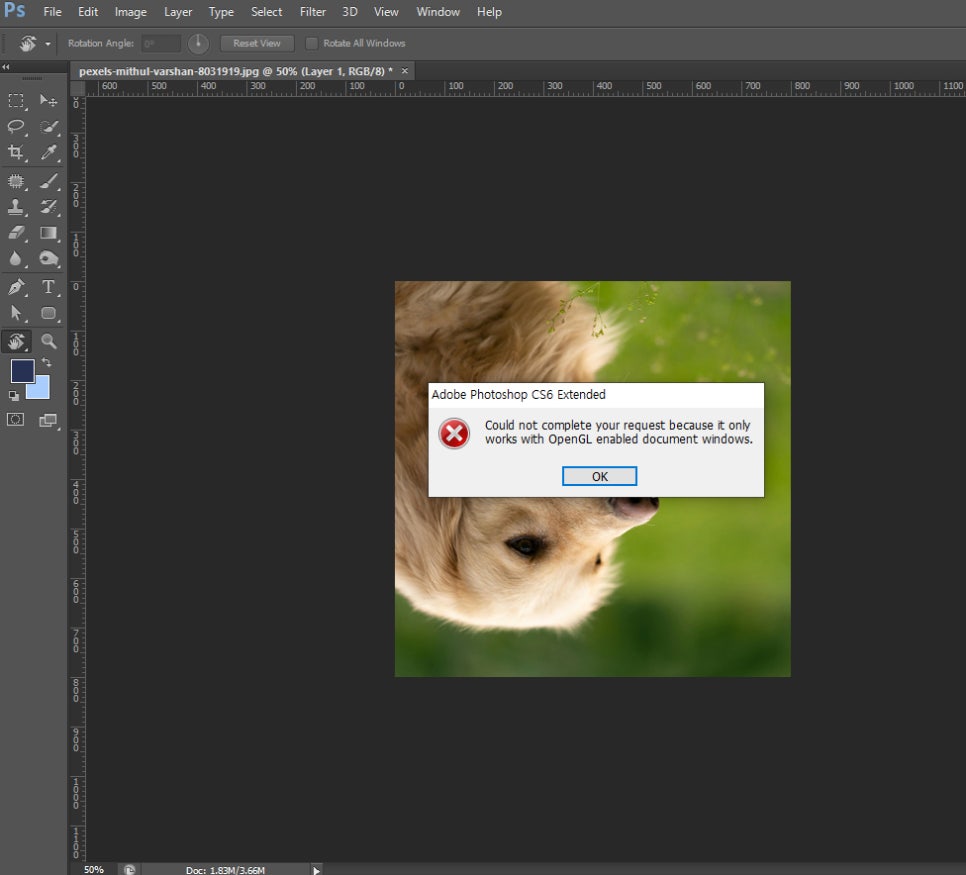Swap foreground and background colors
The height and width of the screenshot is (875, 966).
click(x=46, y=362)
